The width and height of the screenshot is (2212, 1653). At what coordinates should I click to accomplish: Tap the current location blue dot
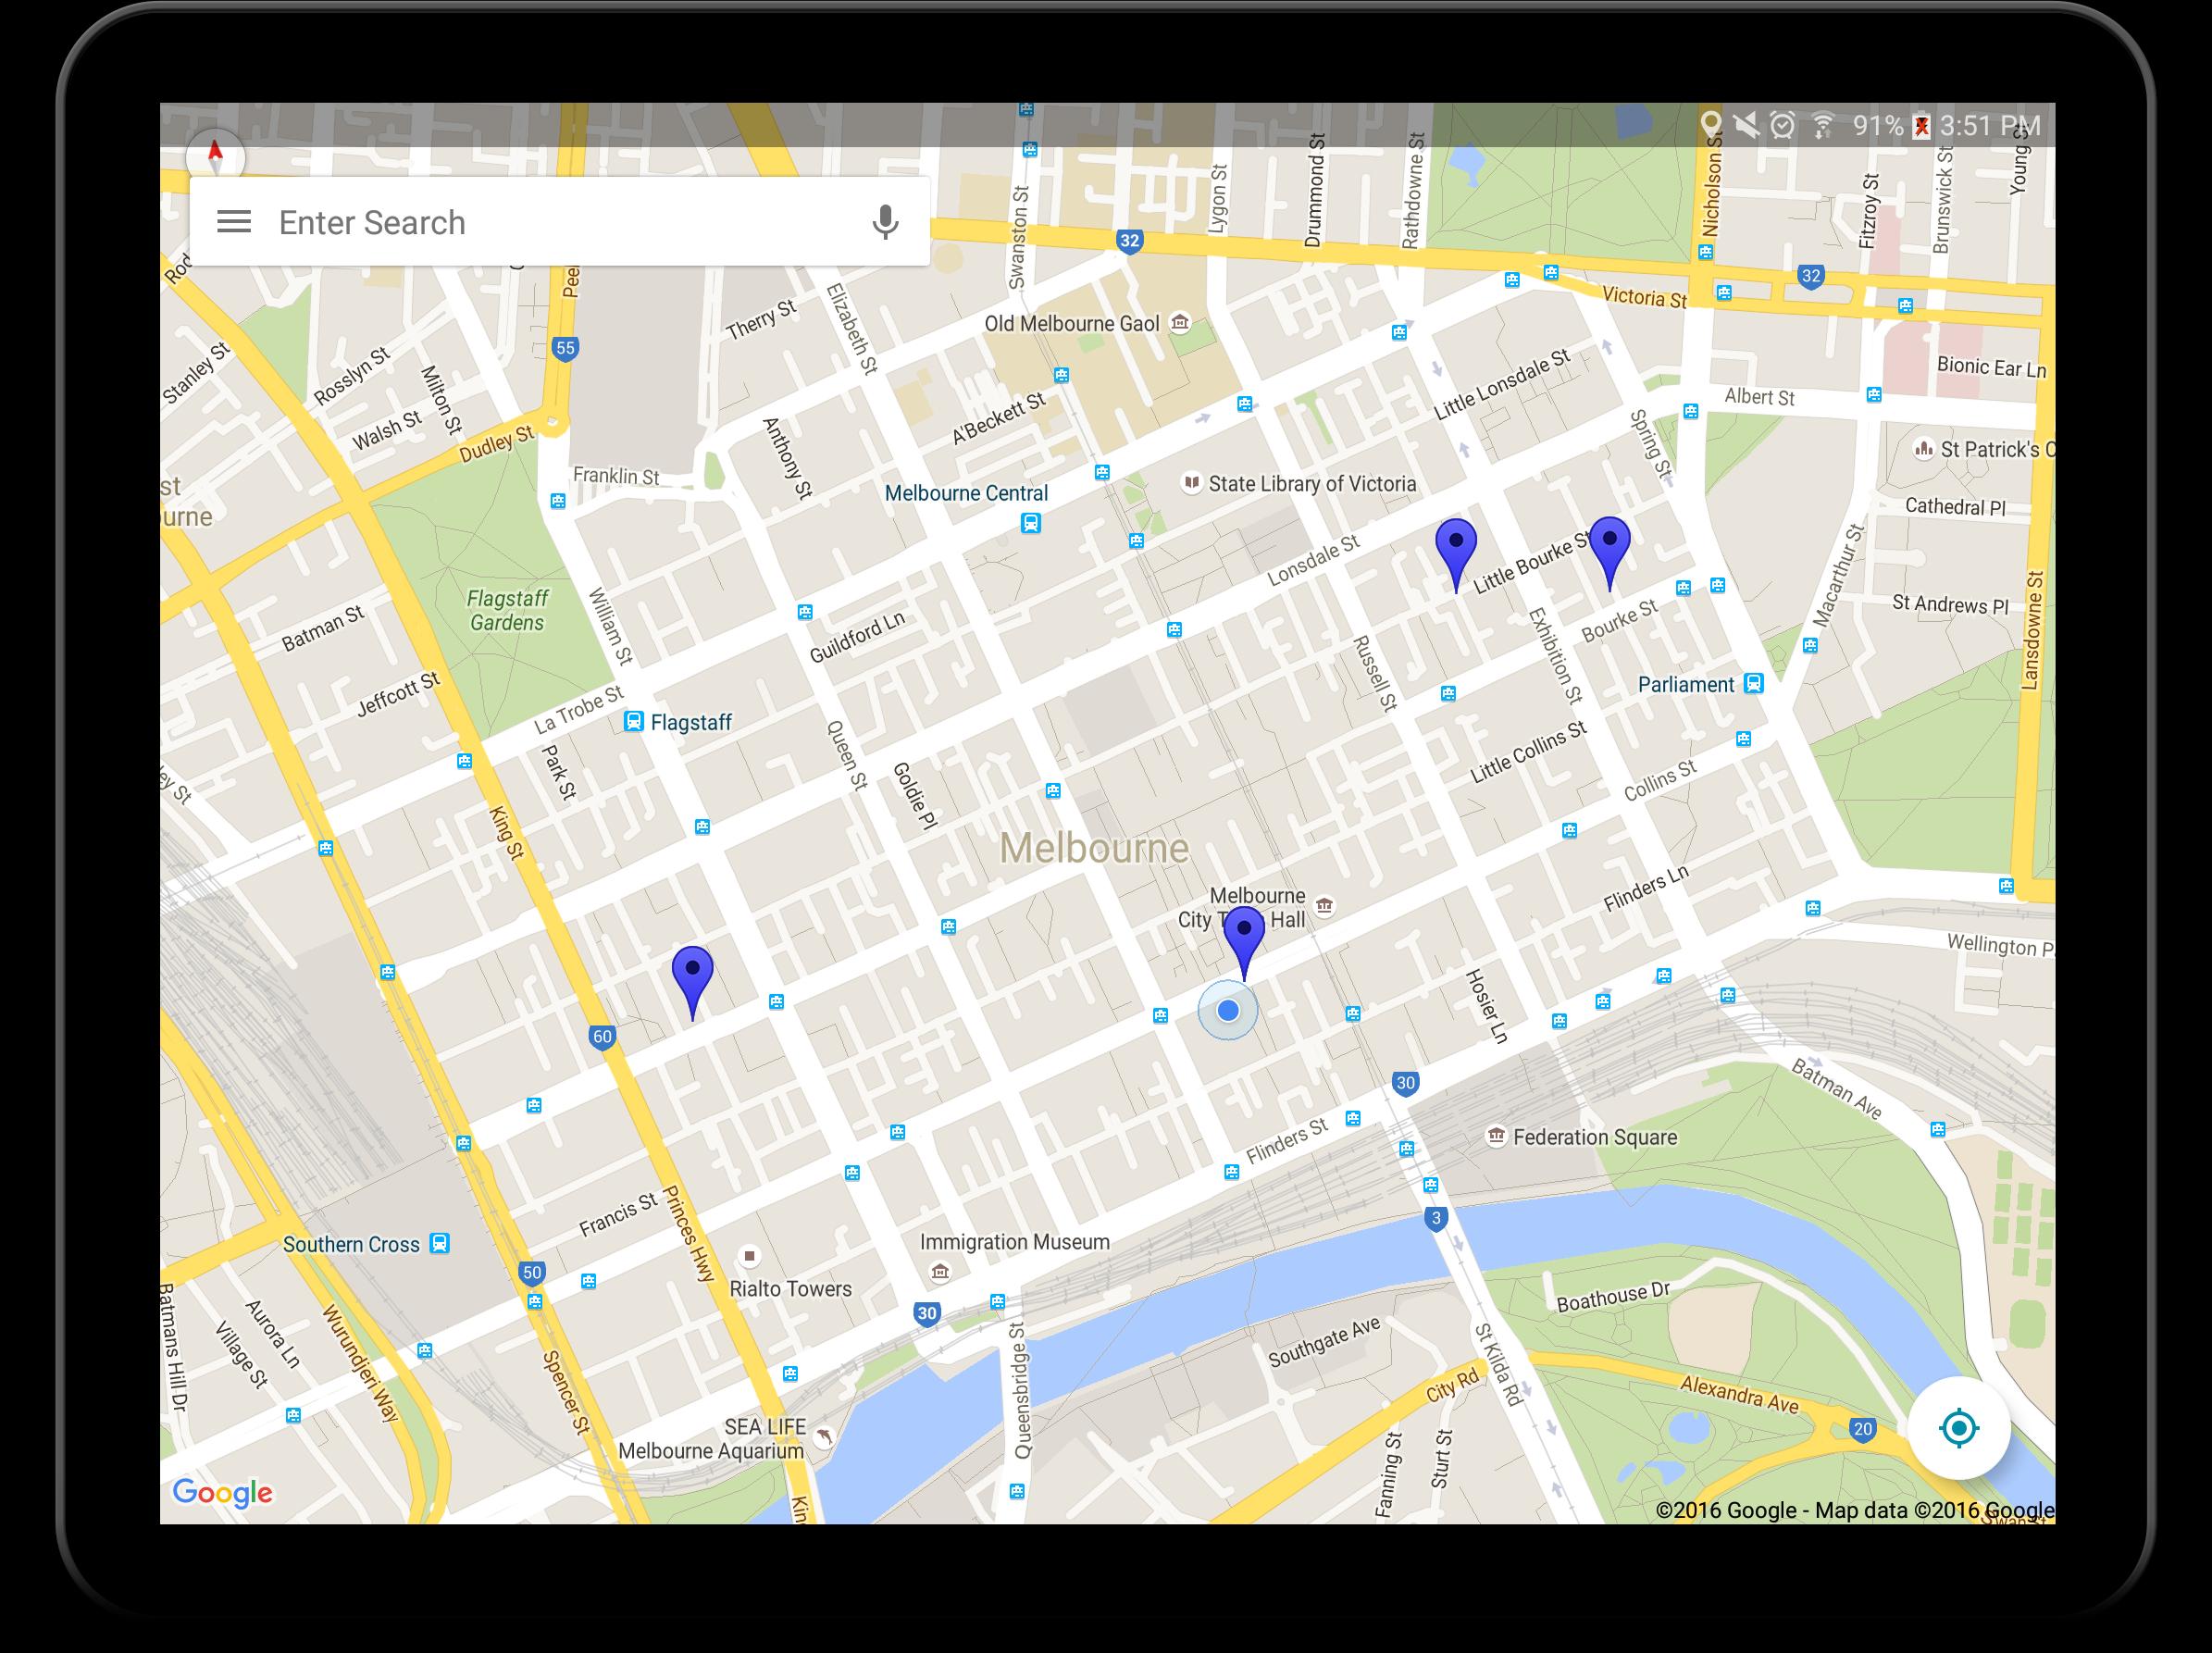point(1228,1010)
